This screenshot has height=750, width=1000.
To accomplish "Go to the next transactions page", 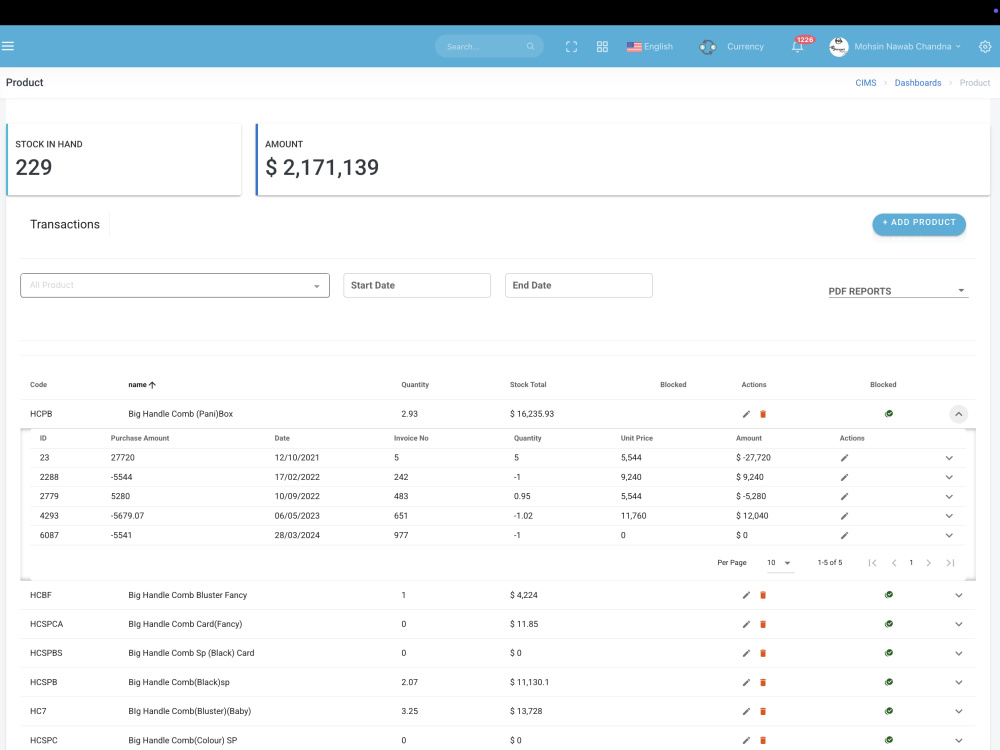I will coord(929,562).
